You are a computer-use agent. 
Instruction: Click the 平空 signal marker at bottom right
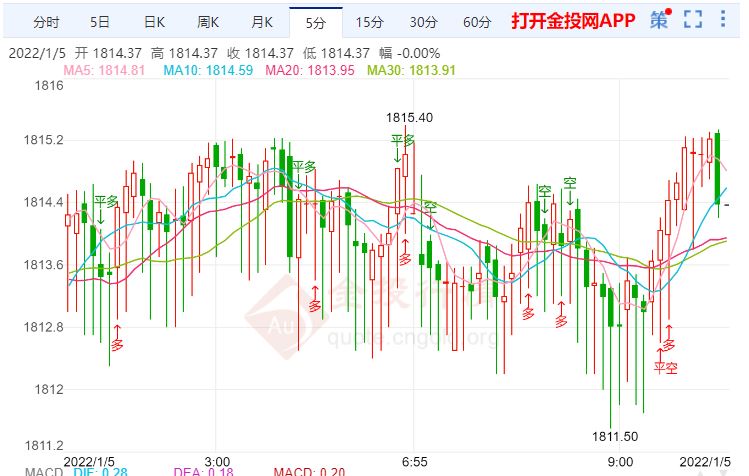(666, 368)
